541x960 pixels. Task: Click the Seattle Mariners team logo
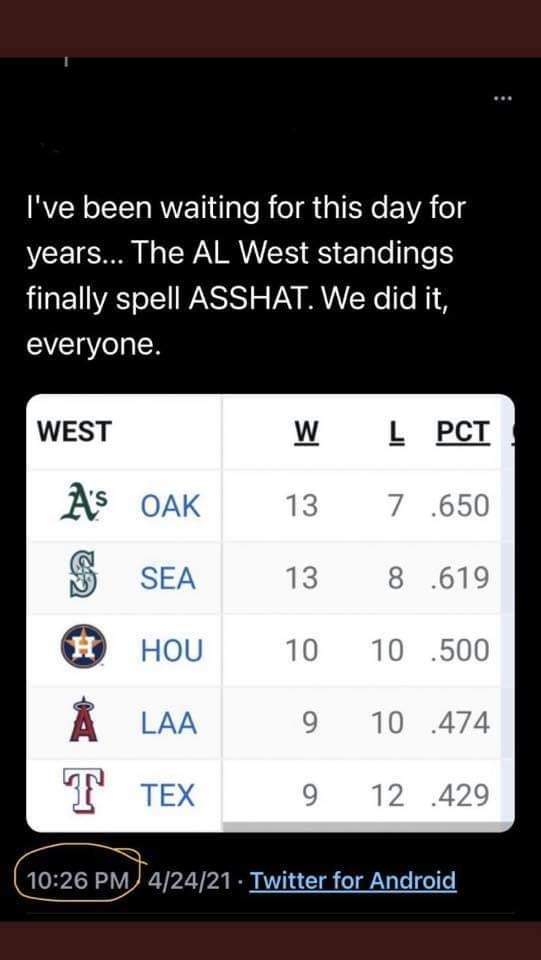point(84,577)
